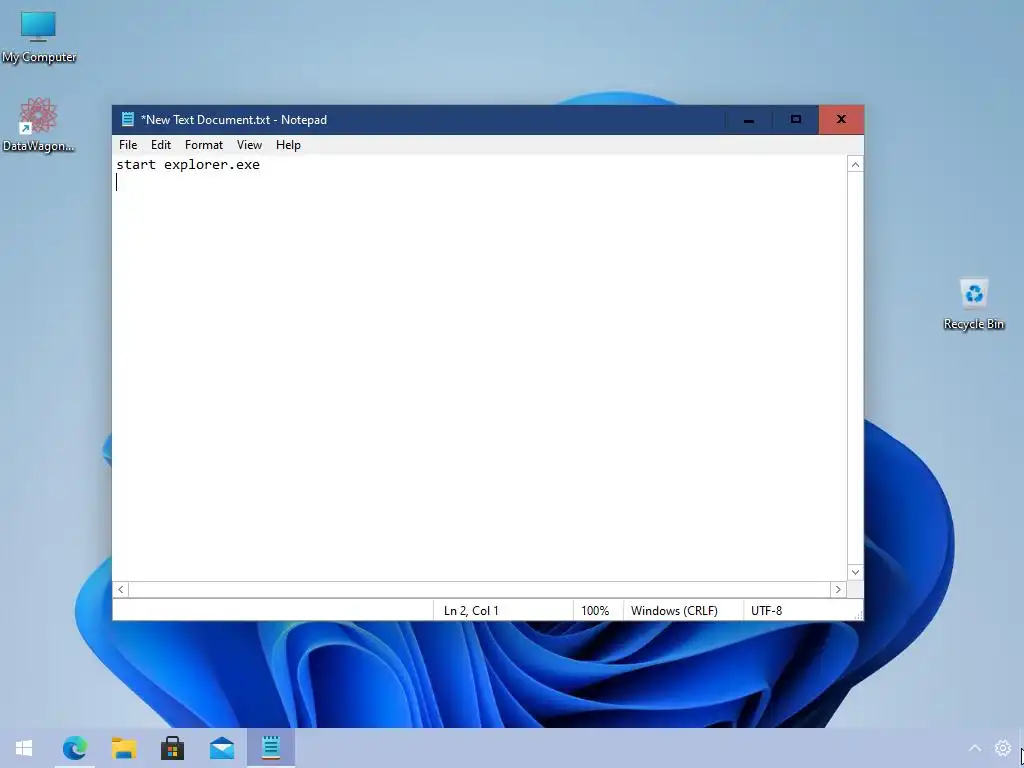
Task: Click the horizontal scrollbar left arrow
Action: click(x=121, y=589)
